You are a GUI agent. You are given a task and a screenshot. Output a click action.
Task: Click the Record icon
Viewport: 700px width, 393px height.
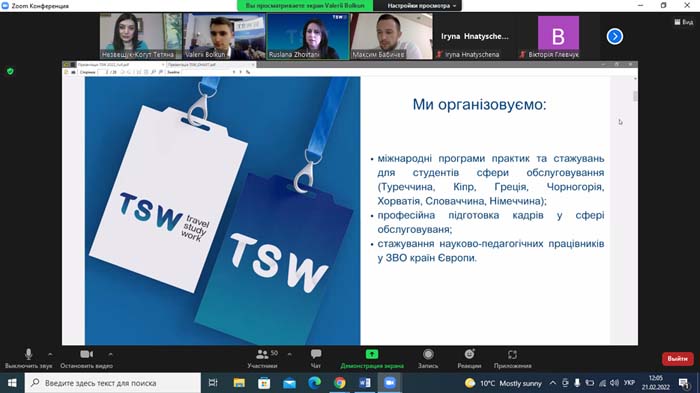tap(428, 354)
